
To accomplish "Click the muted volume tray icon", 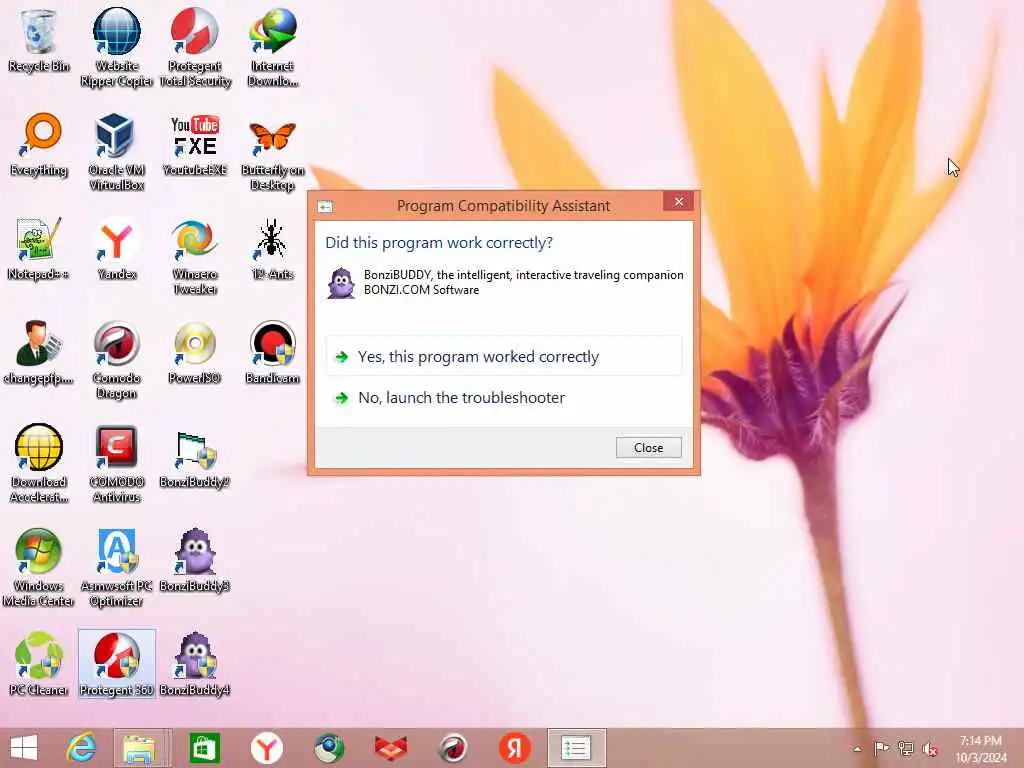I will click(930, 749).
